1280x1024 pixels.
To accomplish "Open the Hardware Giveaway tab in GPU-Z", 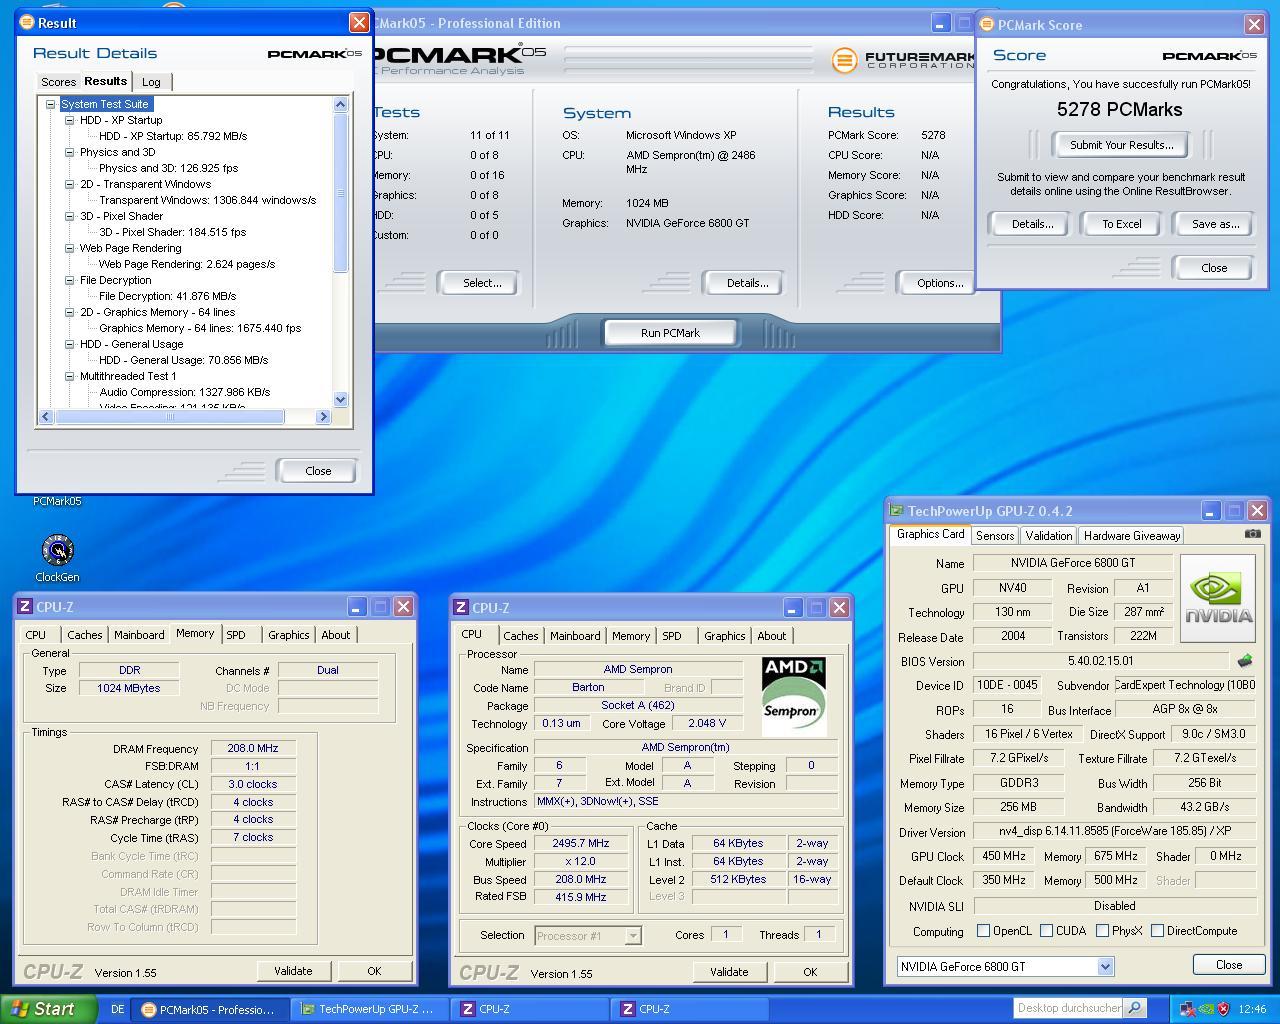I will [x=1132, y=536].
